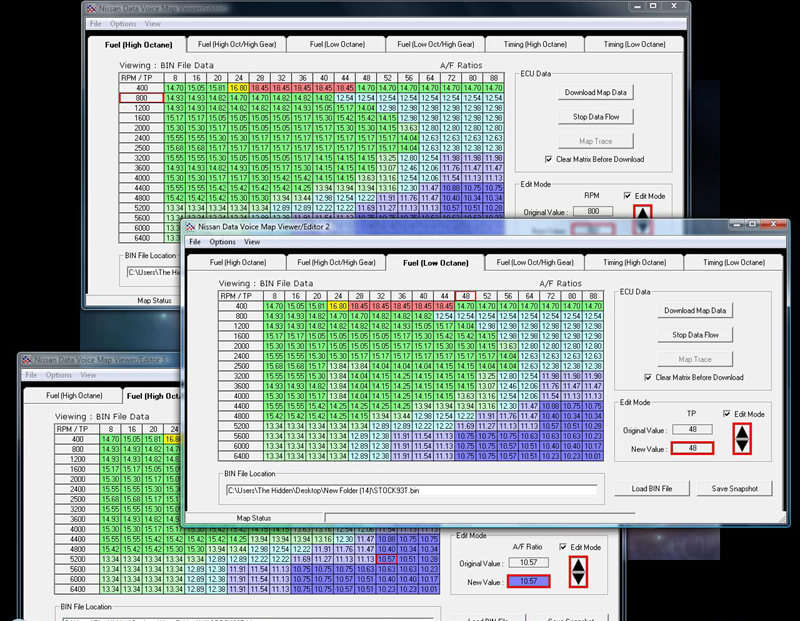The width and height of the screenshot is (800, 621).
Task: Select the TP 88 column header in Editor 2
Action: coord(593,296)
